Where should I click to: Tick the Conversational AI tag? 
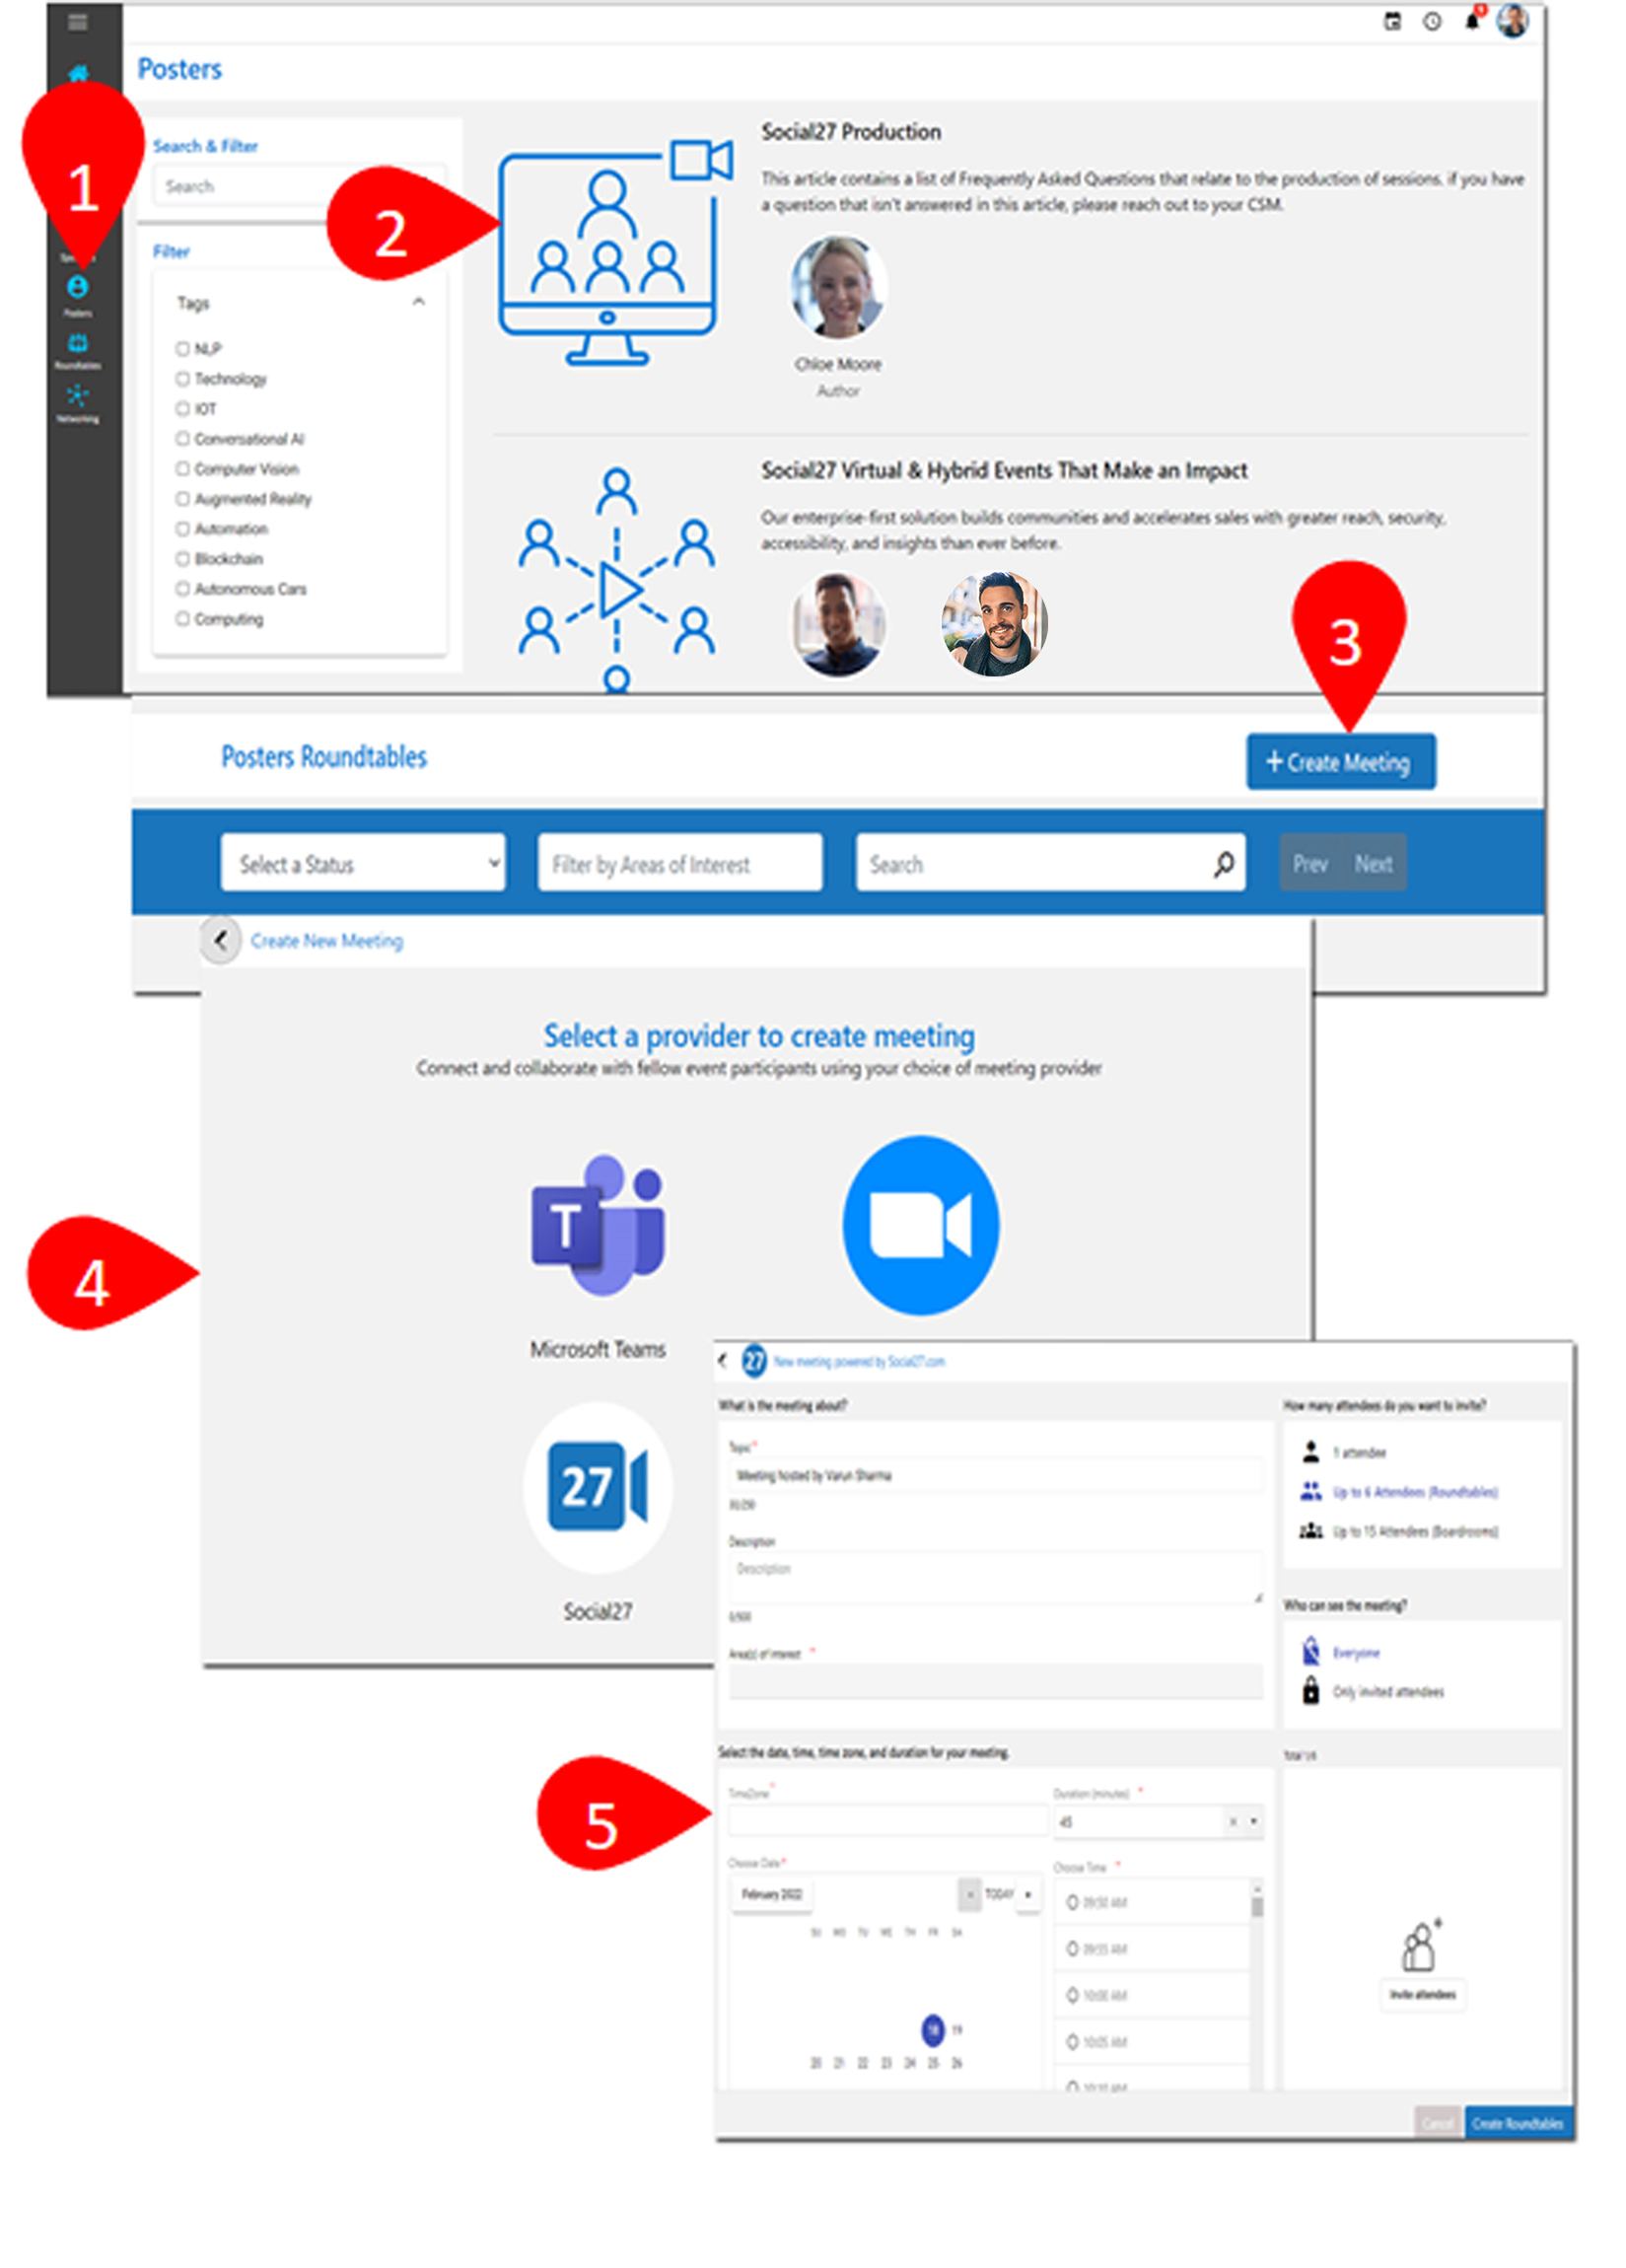point(183,439)
